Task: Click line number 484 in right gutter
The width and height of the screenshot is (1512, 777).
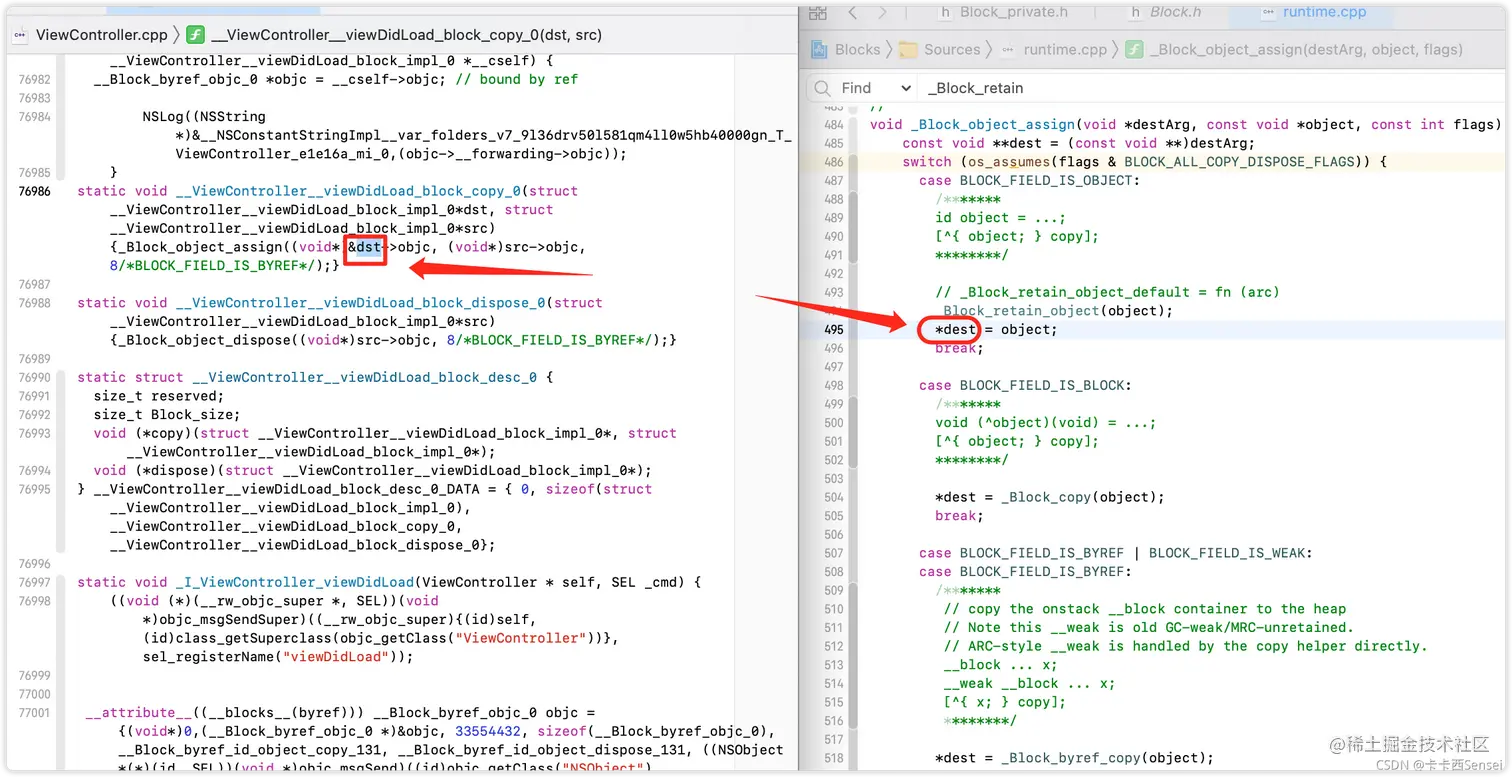Action: click(833, 125)
